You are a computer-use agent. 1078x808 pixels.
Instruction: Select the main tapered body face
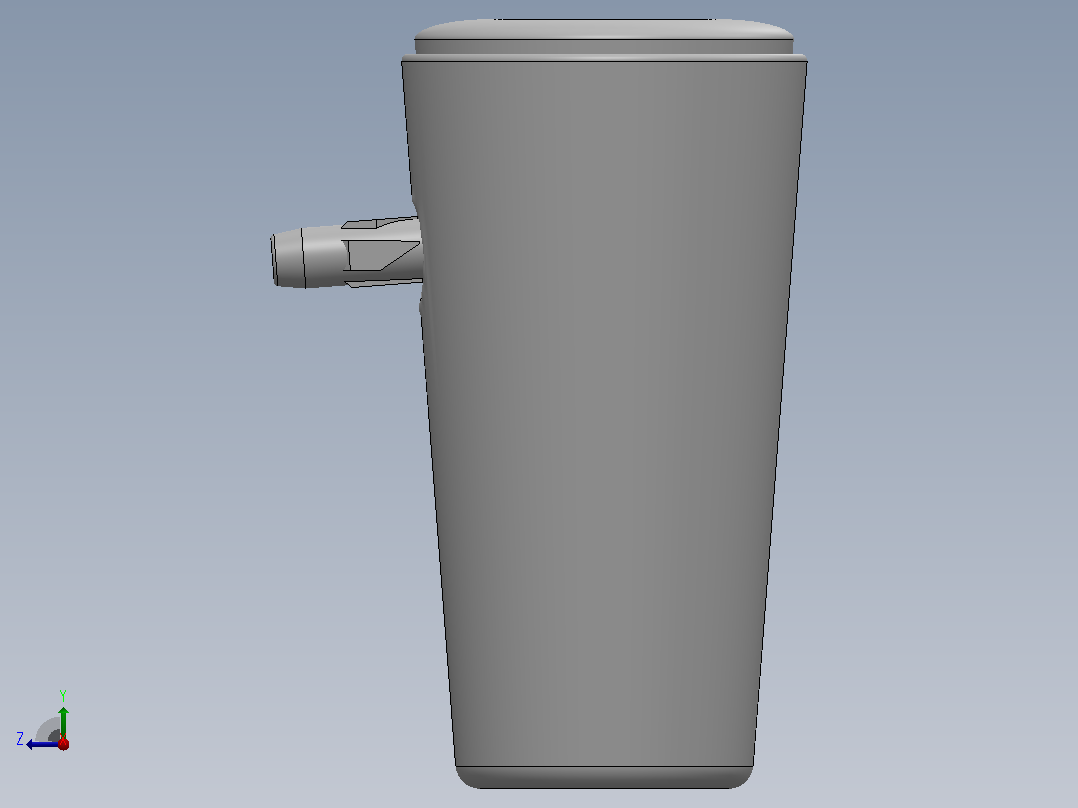pyautogui.click(x=605, y=413)
